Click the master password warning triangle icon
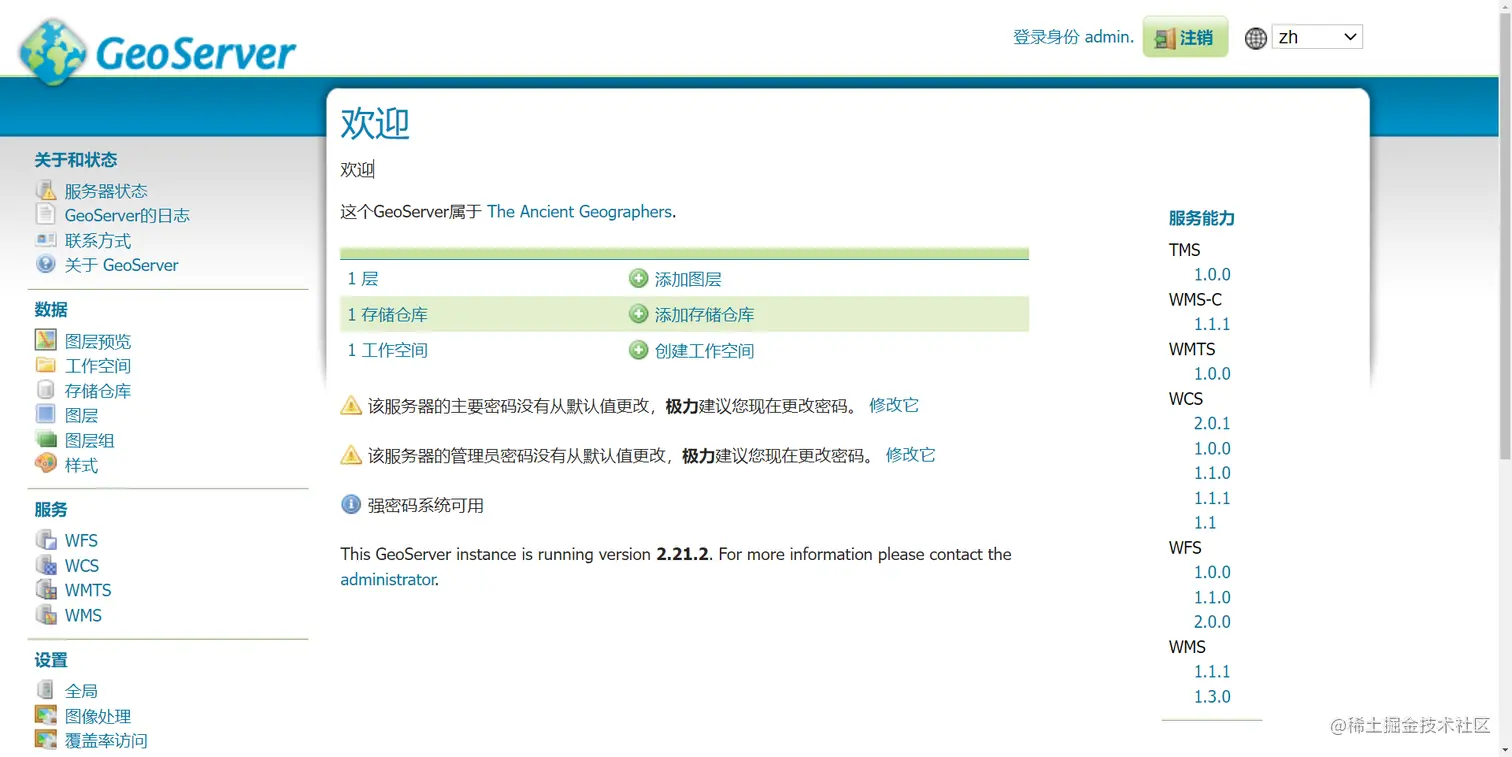 click(351, 405)
